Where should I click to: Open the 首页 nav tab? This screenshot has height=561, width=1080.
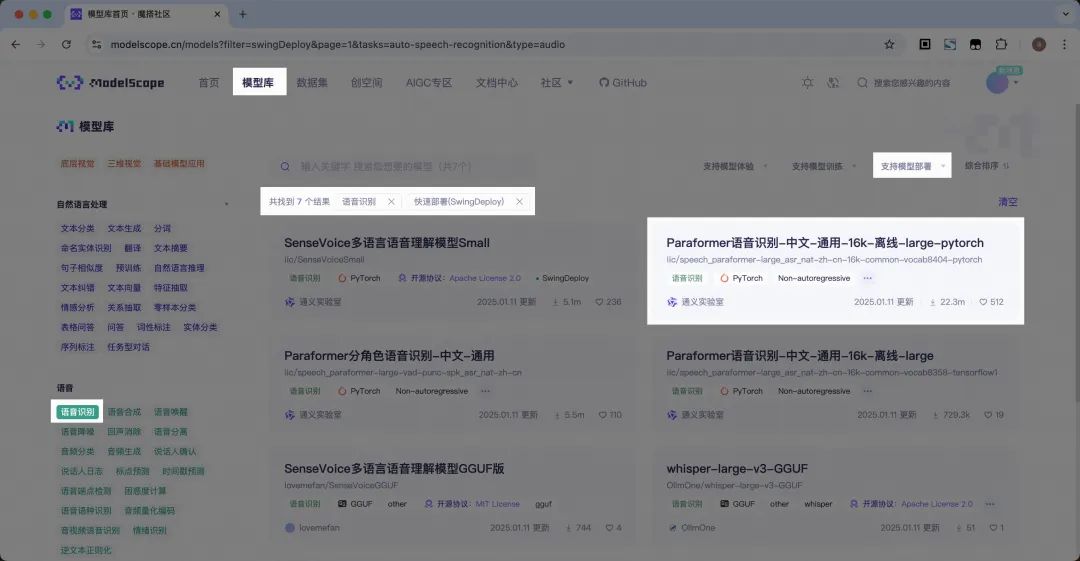[x=209, y=83]
